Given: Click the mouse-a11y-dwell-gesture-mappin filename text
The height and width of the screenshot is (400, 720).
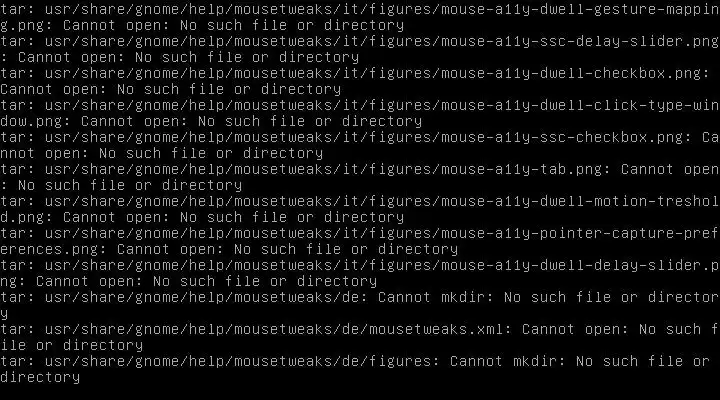Looking at the screenshot, I should point(580,9).
